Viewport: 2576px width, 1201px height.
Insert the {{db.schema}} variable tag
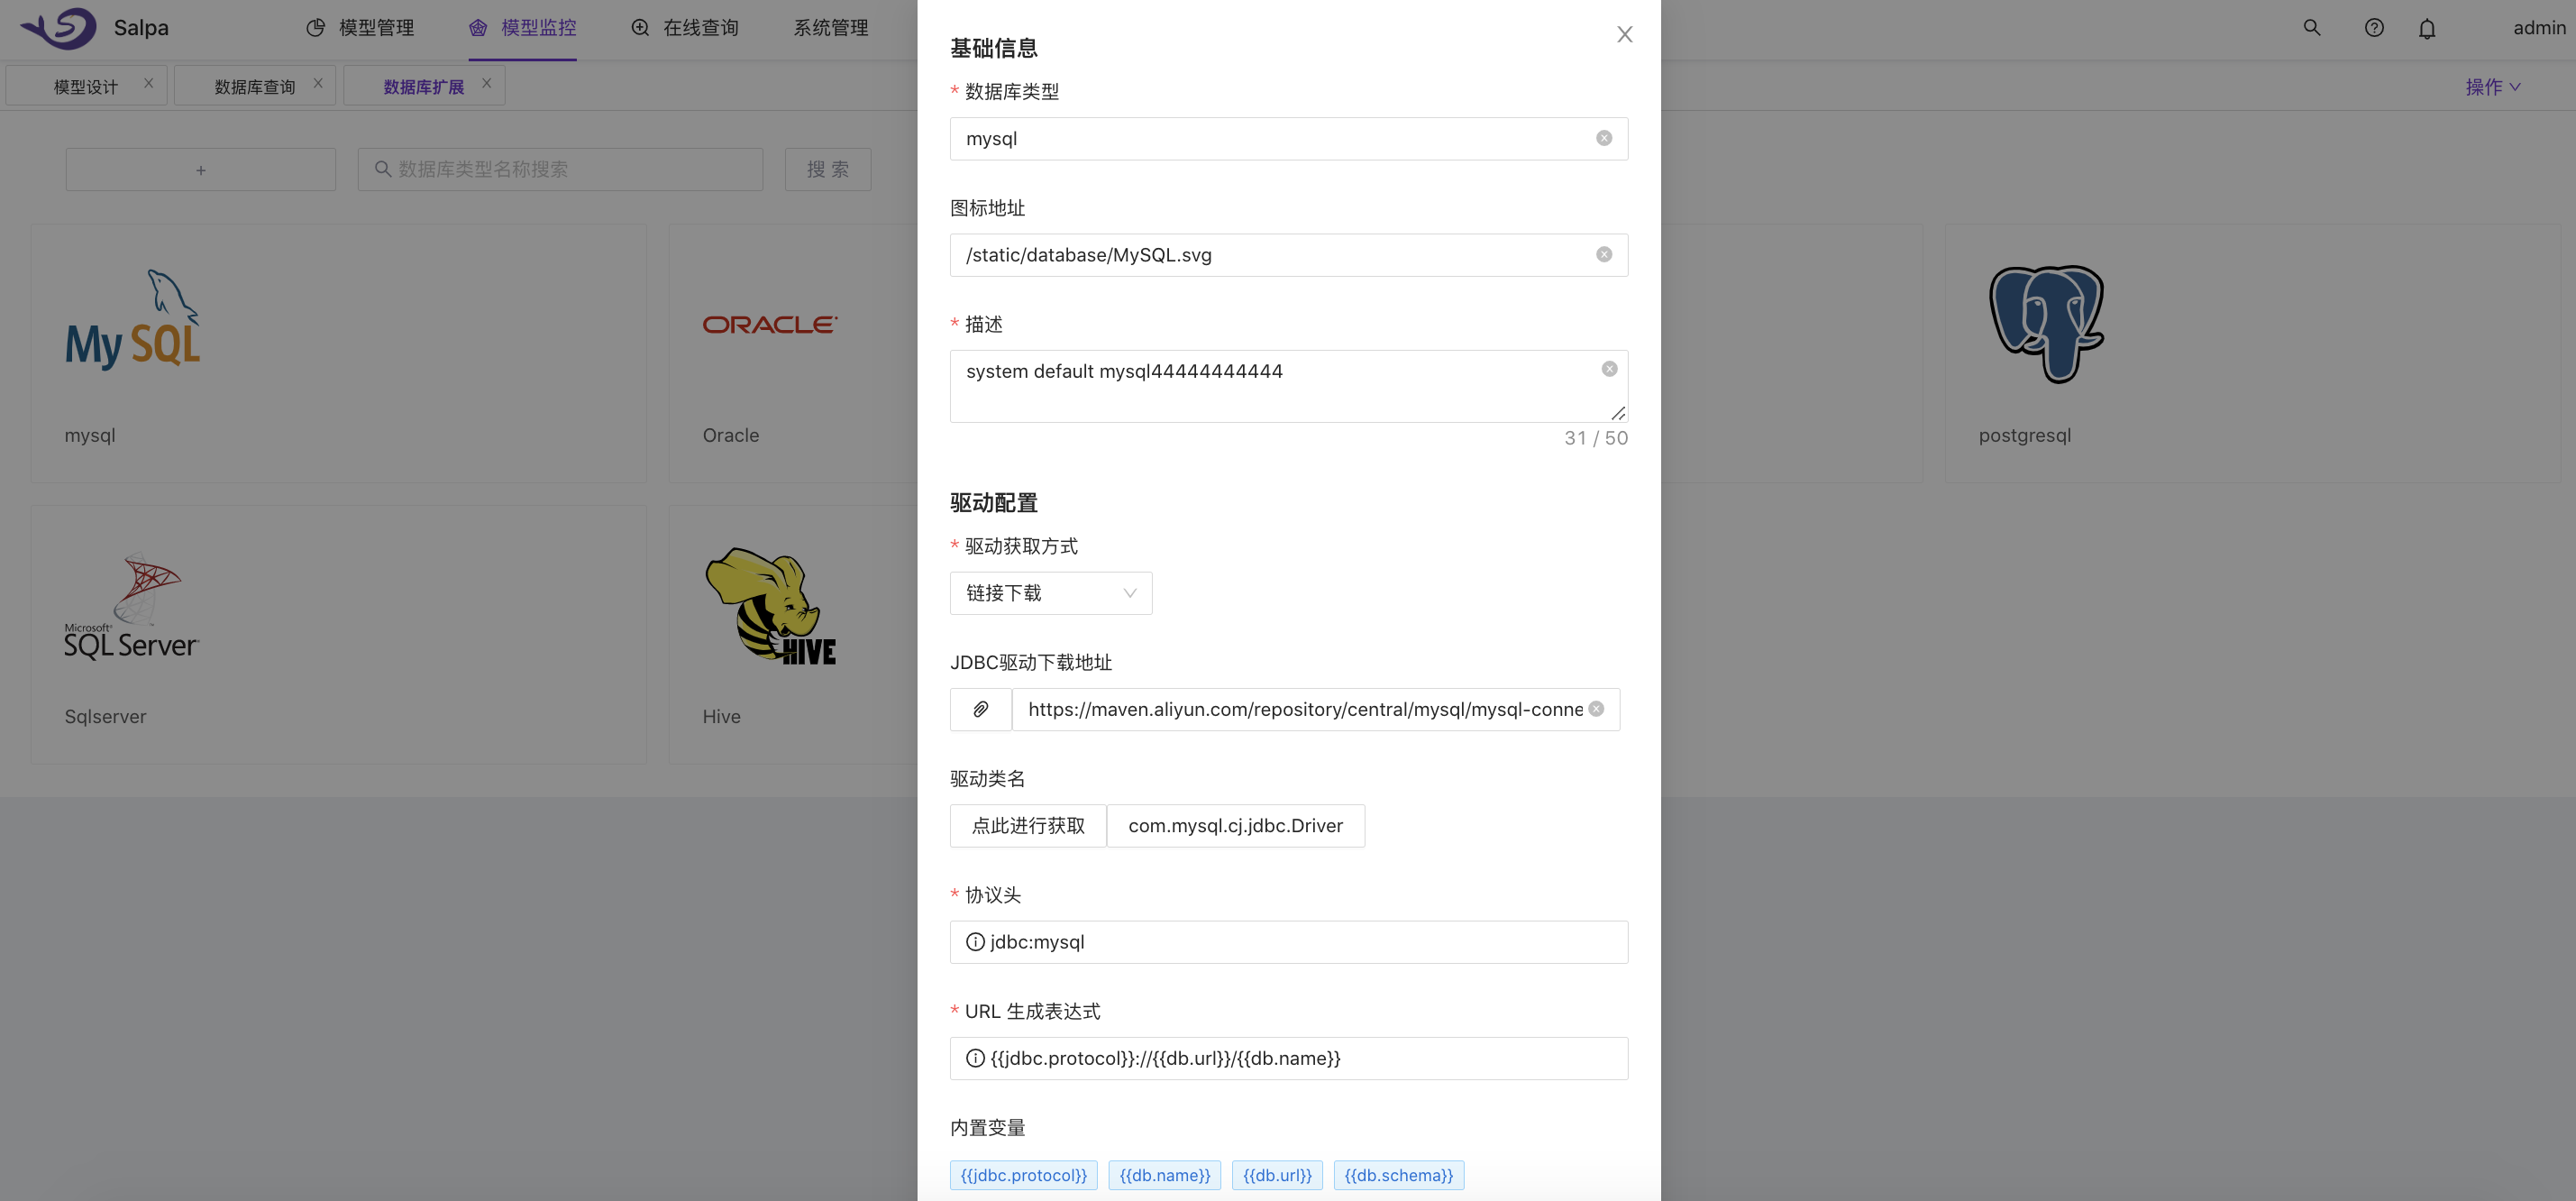[x=1398, y=1175]
